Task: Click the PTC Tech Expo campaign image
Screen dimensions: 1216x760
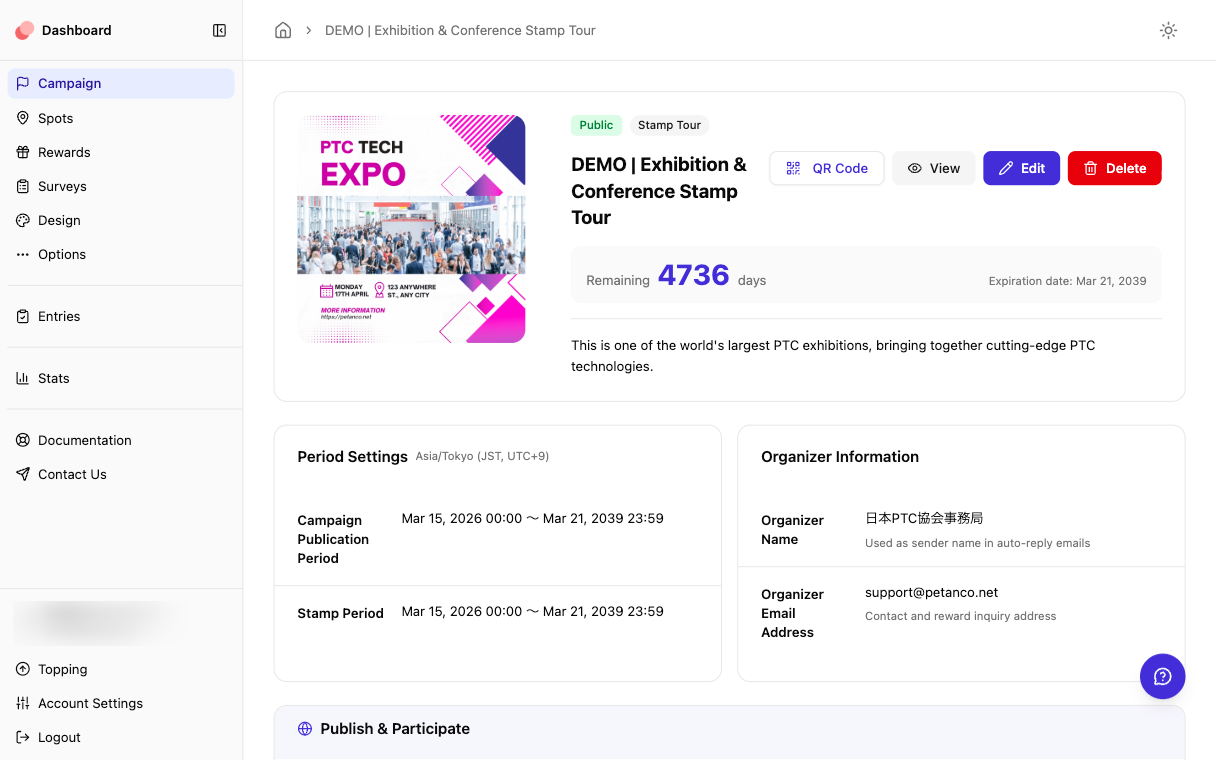Action: 411,229
